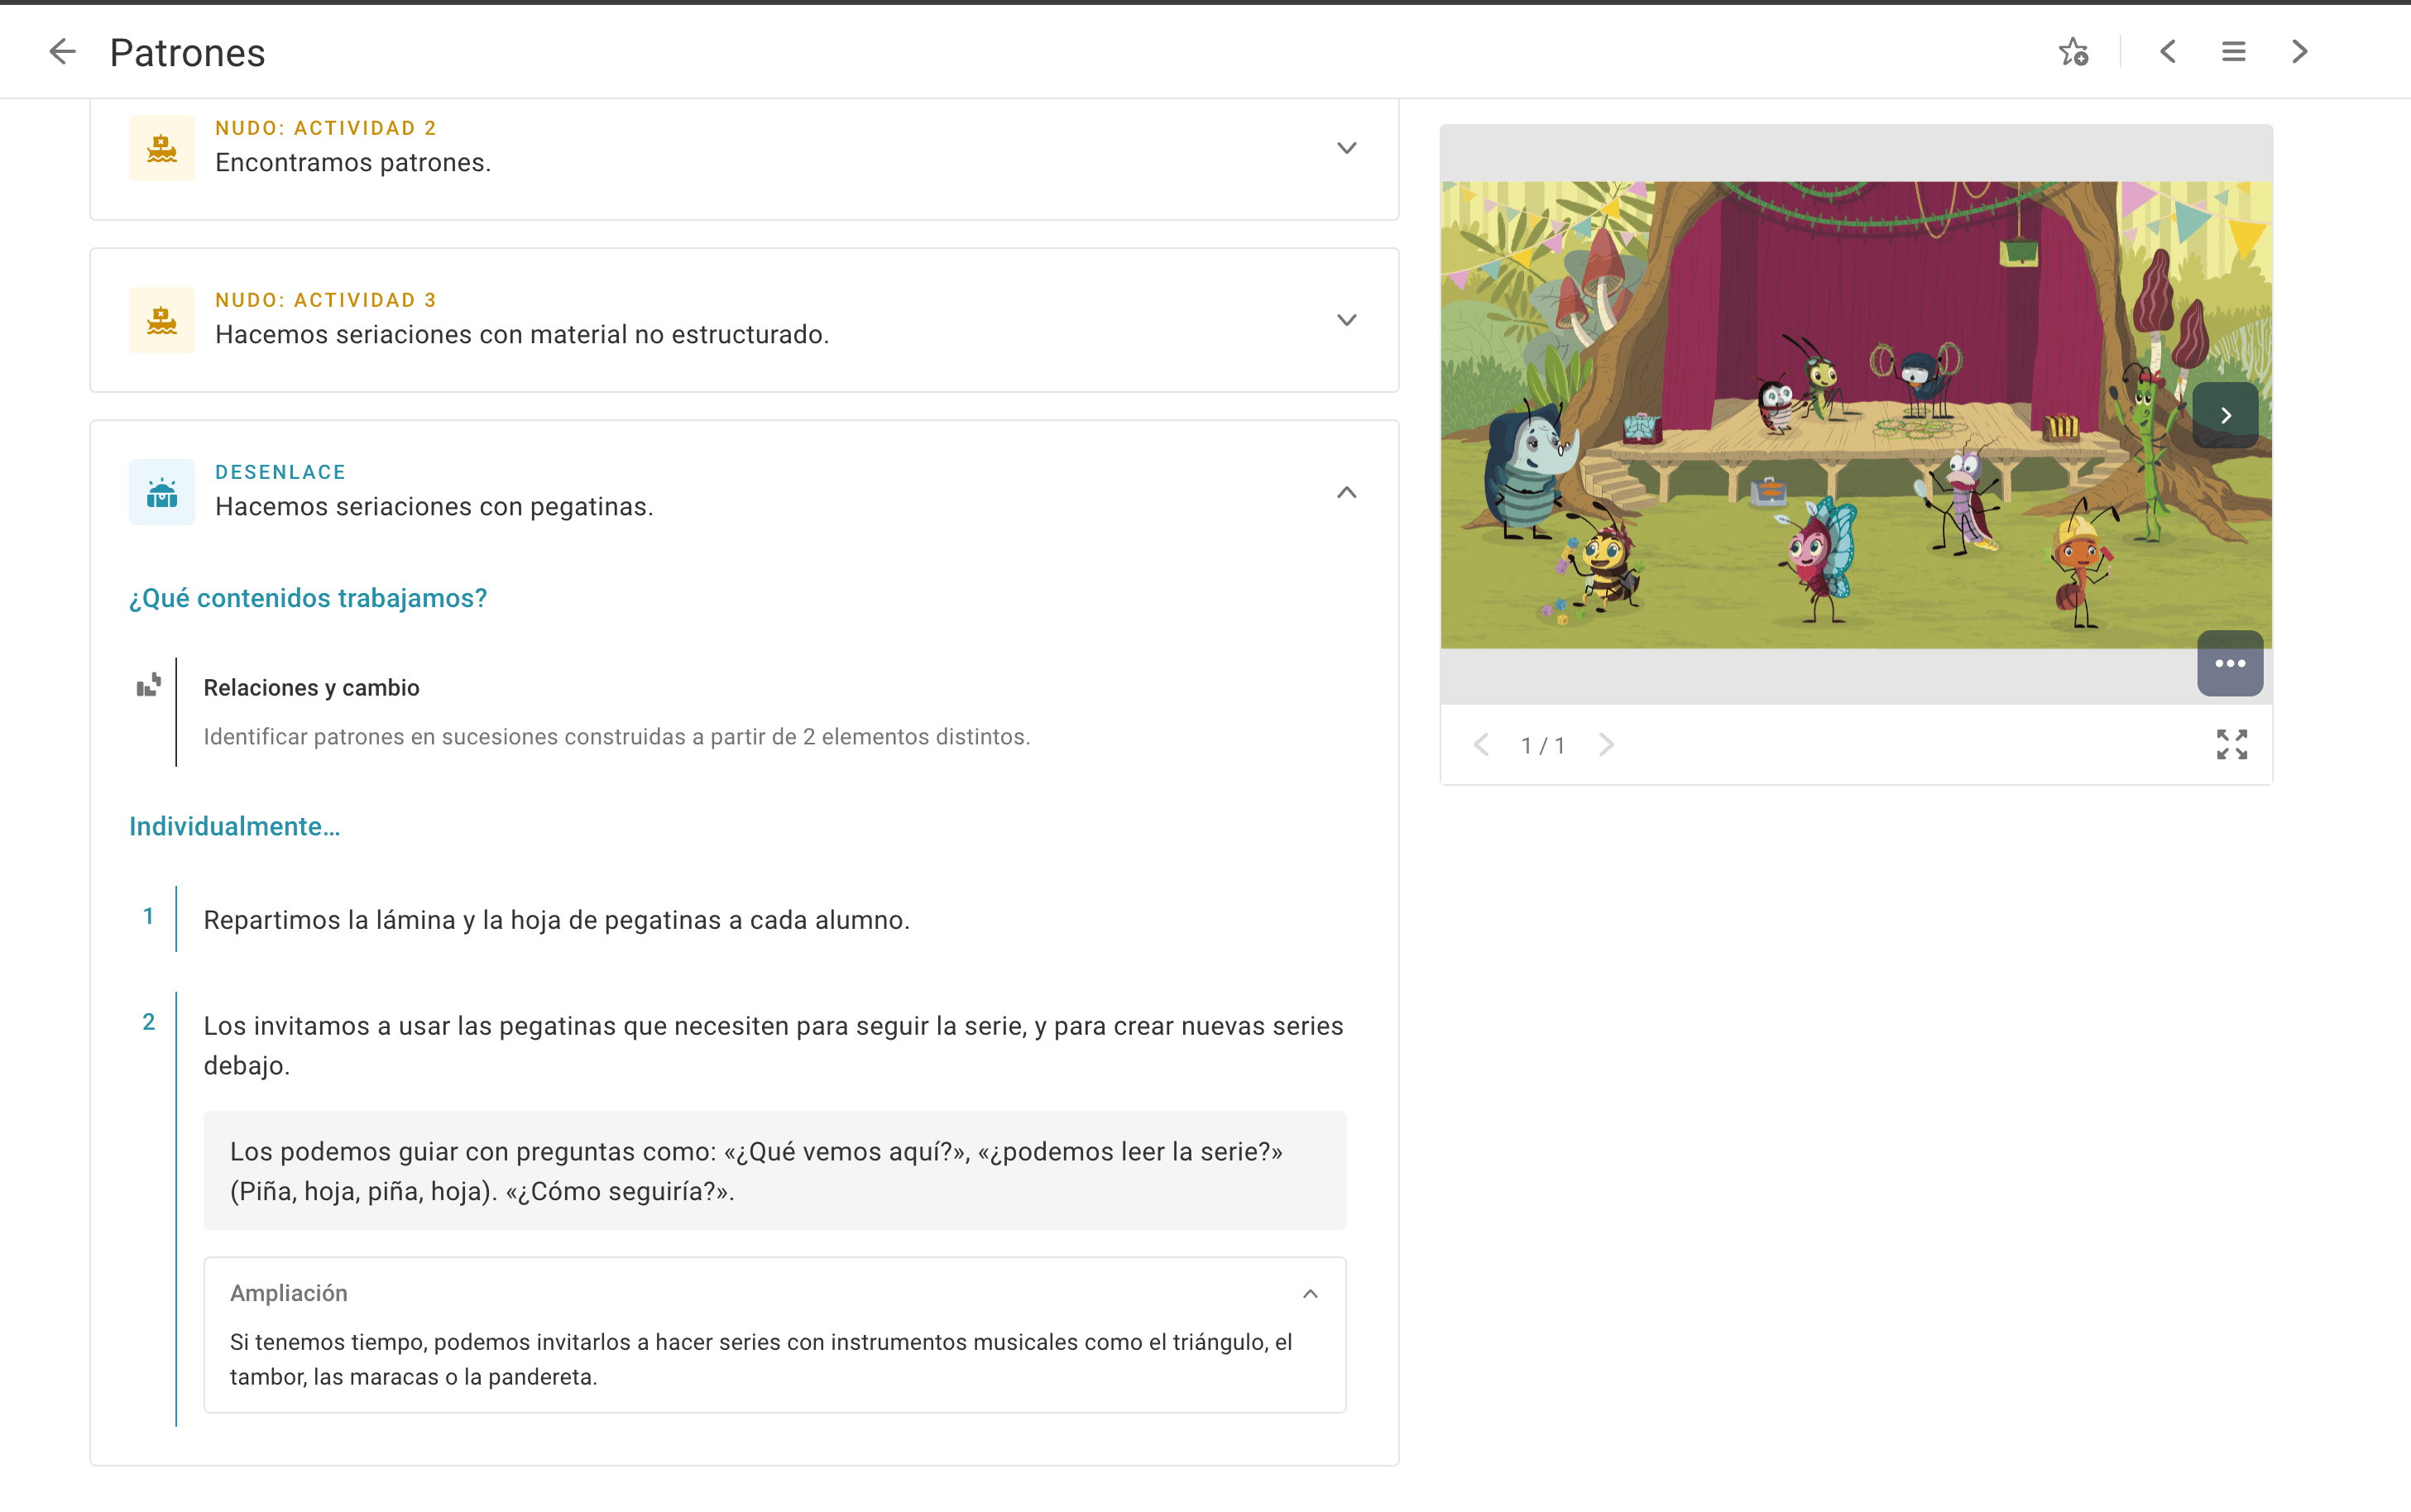Click the Ampliación text about instrumentos musicales

click(x=761, y=1359)
